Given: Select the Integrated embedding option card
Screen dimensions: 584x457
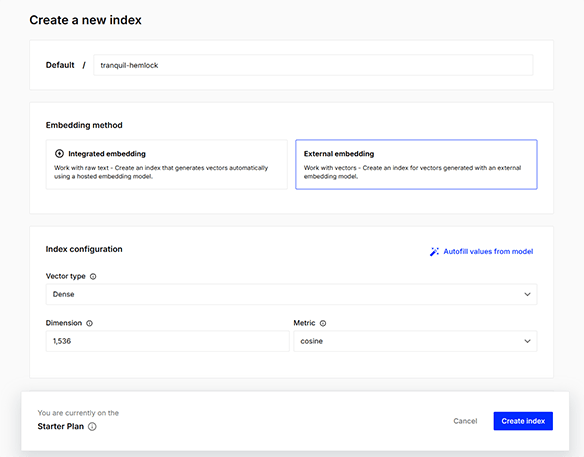Looking at the screenshot, I should (x=166, y=164).
